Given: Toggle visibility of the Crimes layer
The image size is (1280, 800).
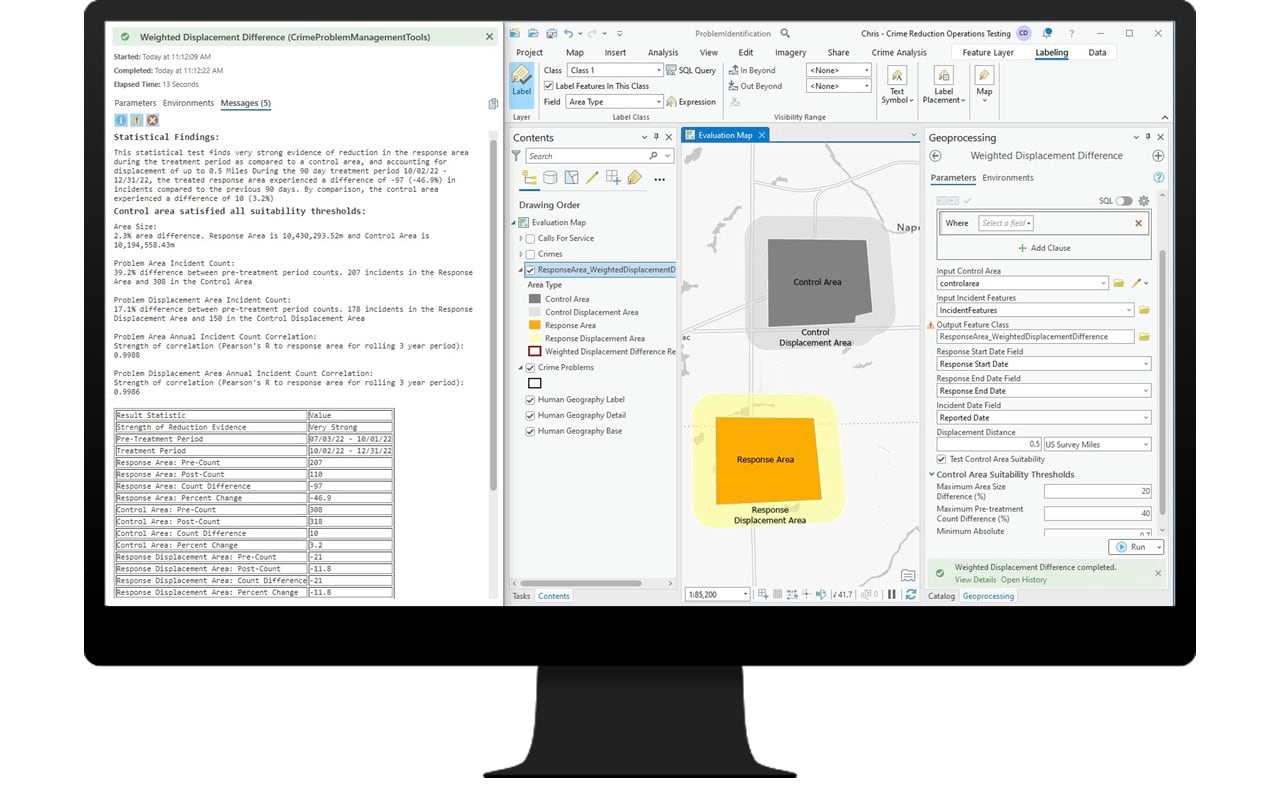Looking at the screenshot, I should click(x=530, y=254).
